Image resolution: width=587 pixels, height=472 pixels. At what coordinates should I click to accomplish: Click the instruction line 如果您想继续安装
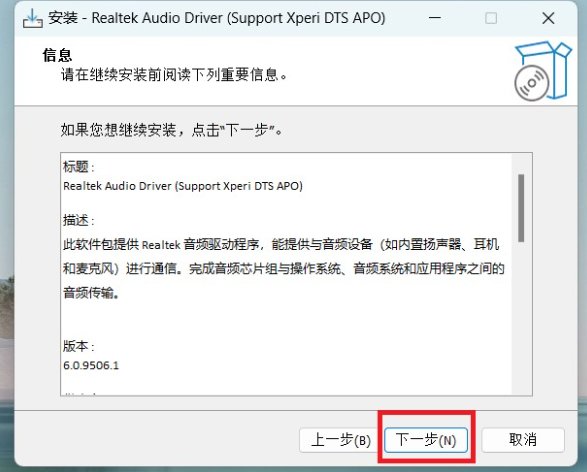coord(172,130)
